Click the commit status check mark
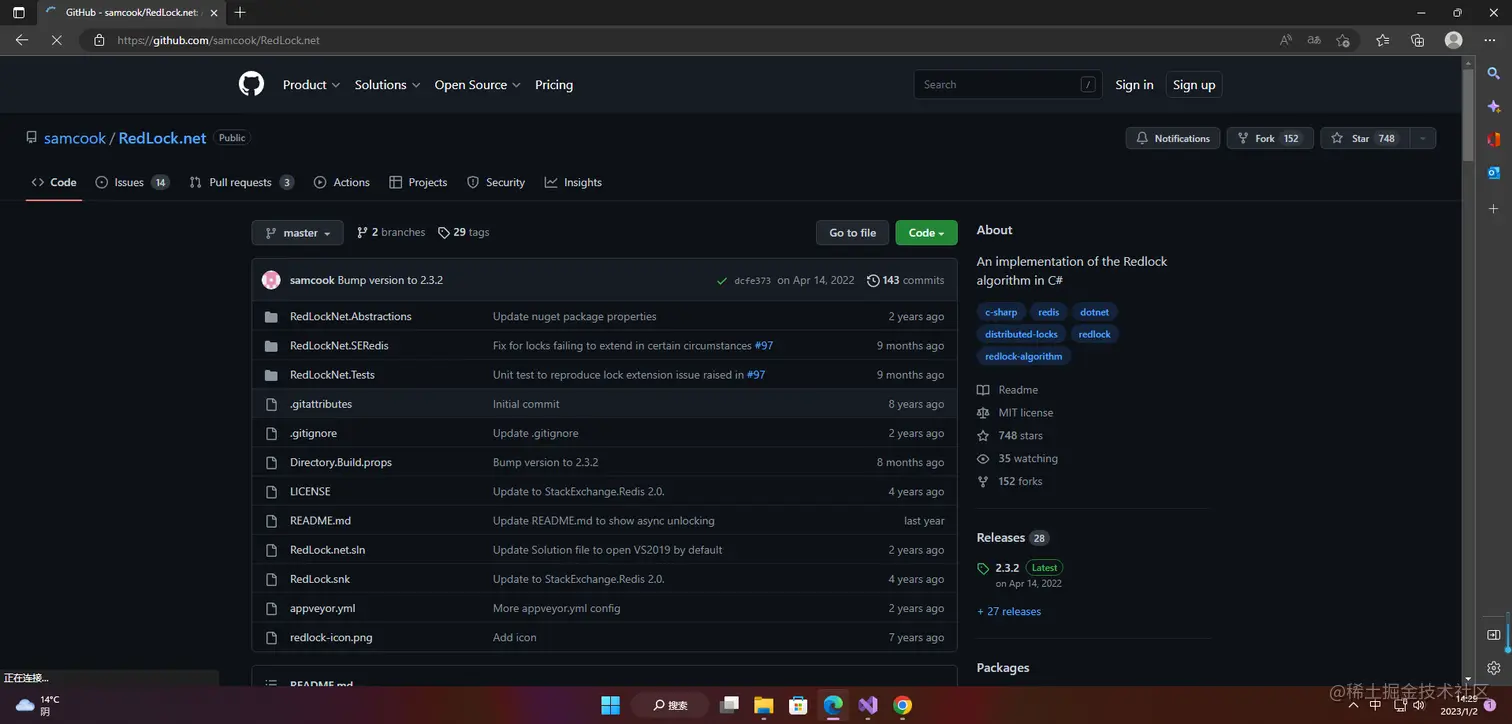 (722, 281)
